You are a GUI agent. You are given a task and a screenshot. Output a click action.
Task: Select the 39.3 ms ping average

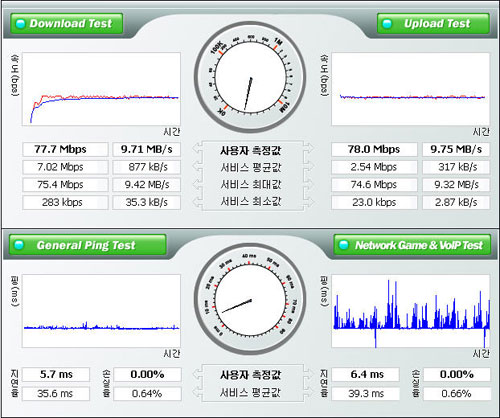(366, 394)
